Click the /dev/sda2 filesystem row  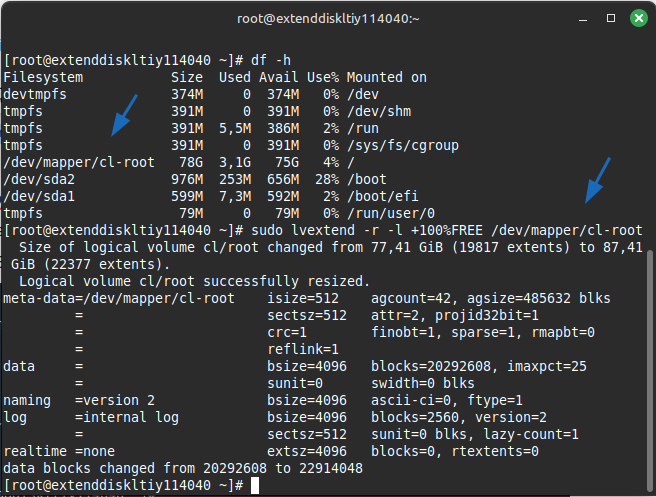tap(41, 179)
